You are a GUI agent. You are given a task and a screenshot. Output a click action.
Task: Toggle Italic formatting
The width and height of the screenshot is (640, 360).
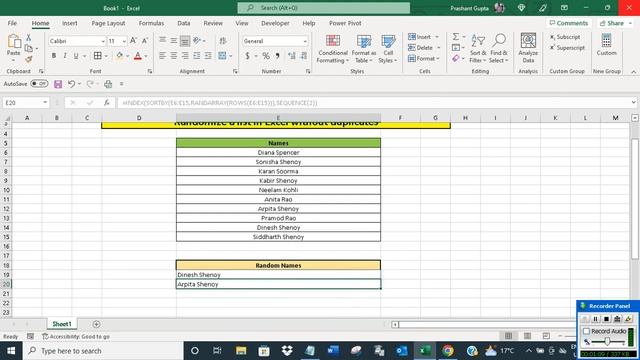click(x=65, y=56)
